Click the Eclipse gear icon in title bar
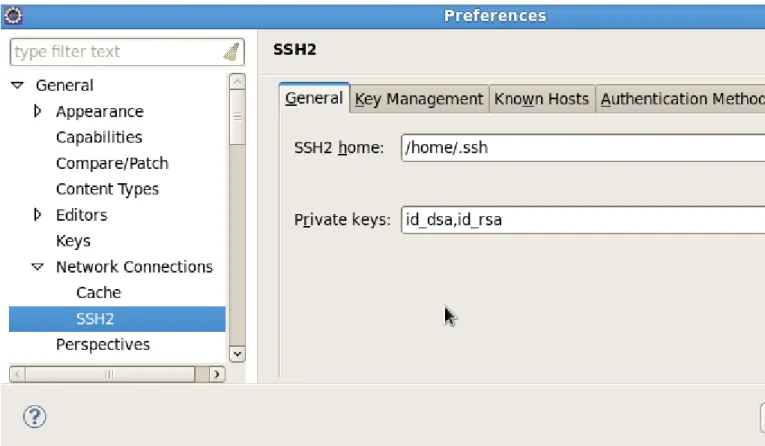 coord(13,16)
